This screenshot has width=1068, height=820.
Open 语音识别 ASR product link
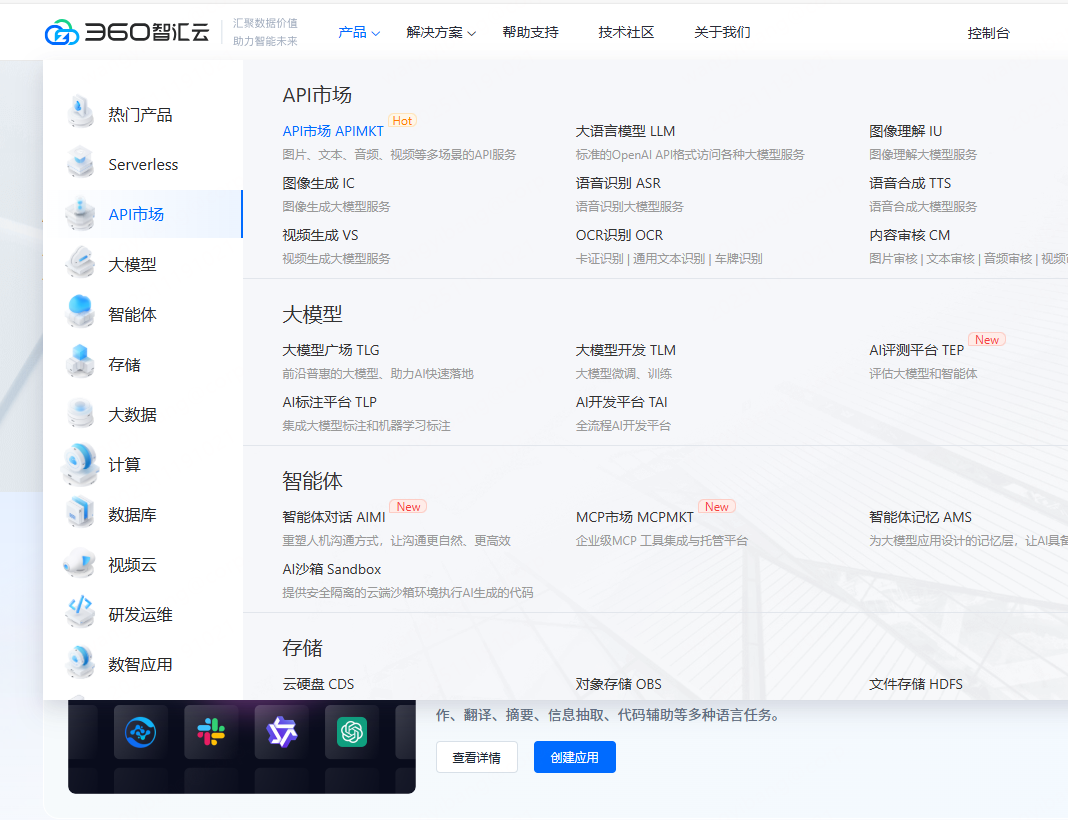click(618, 183)
